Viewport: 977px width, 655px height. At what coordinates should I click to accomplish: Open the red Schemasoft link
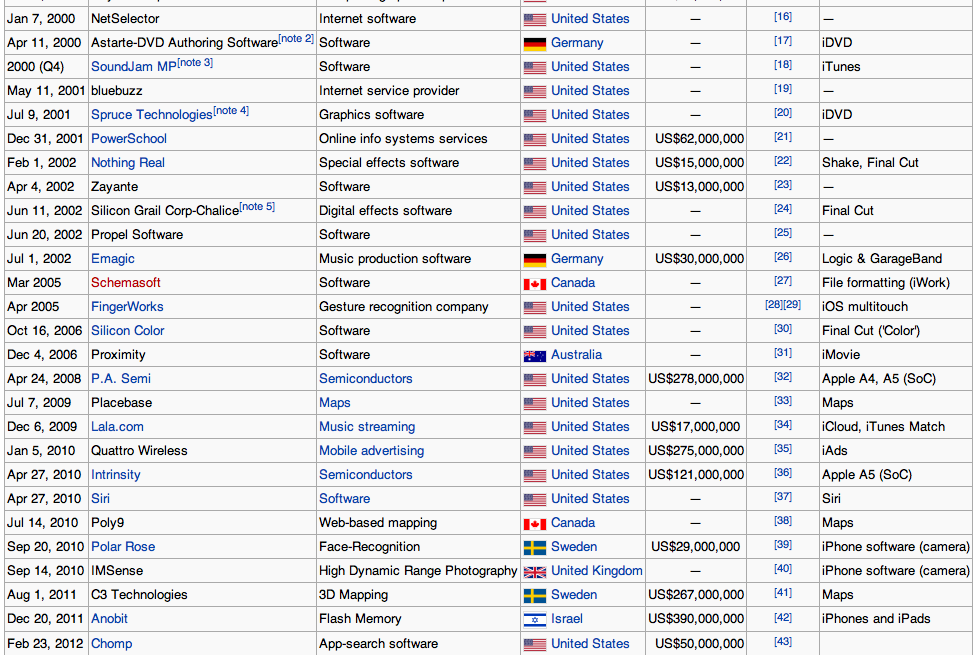(126, 282)
